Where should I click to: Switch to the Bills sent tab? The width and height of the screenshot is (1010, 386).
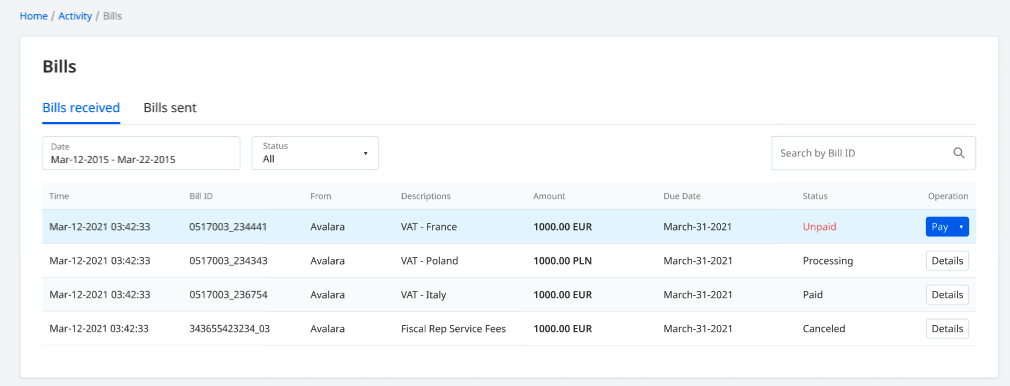(x=170, y=108)
